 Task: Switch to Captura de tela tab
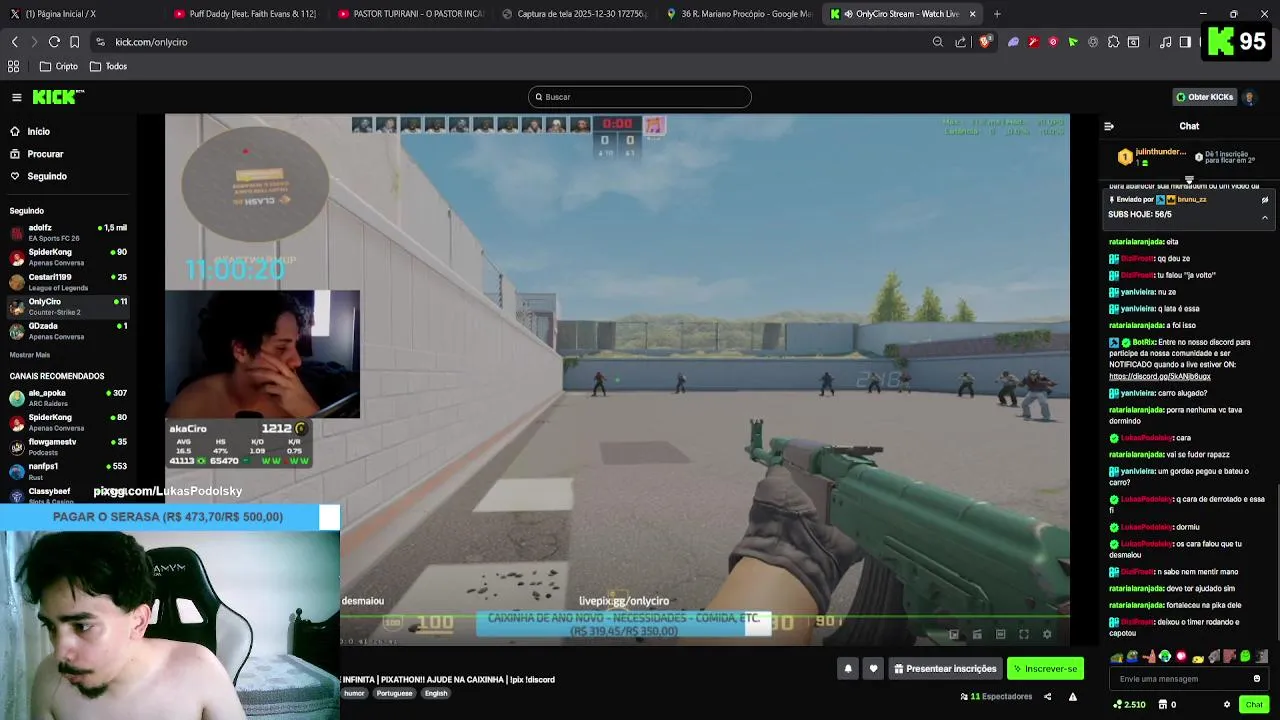point(574,14)
